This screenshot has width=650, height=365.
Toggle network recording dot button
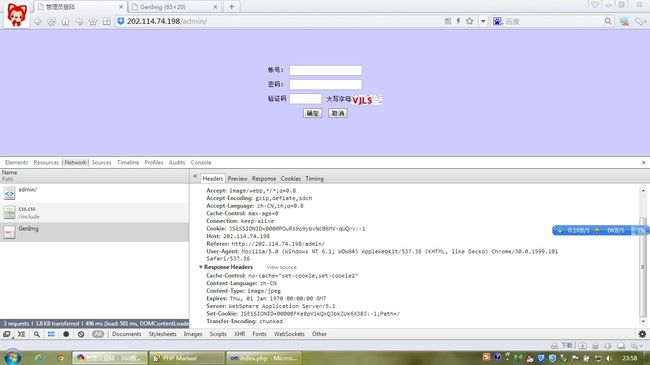point(66,334)
